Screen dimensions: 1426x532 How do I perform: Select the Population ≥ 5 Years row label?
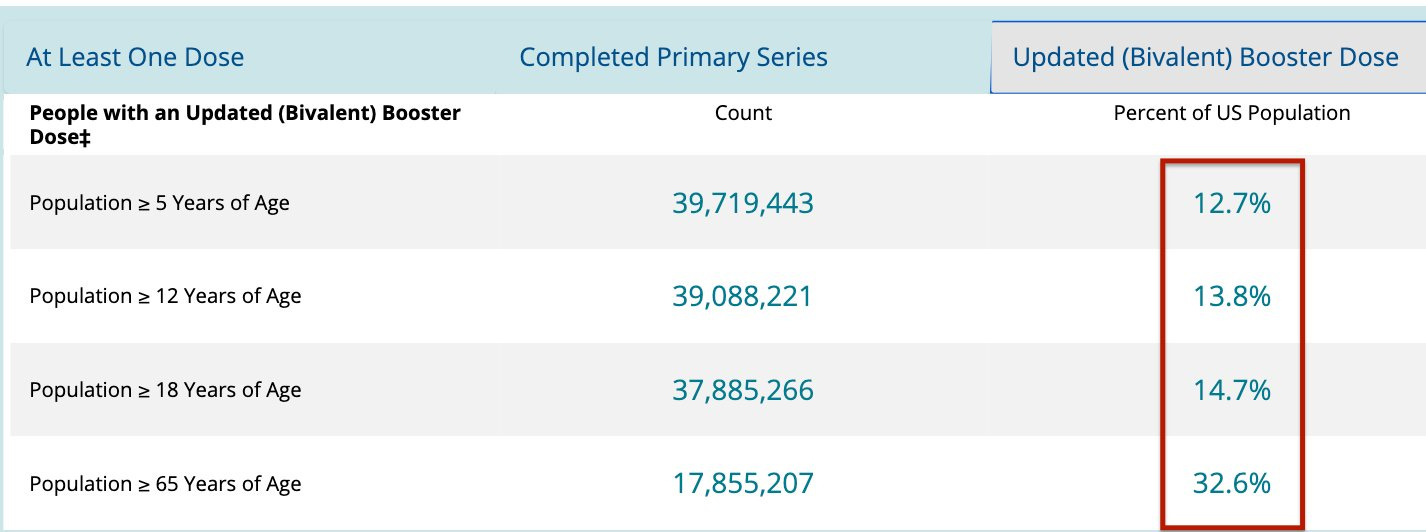tap(159, 203)
